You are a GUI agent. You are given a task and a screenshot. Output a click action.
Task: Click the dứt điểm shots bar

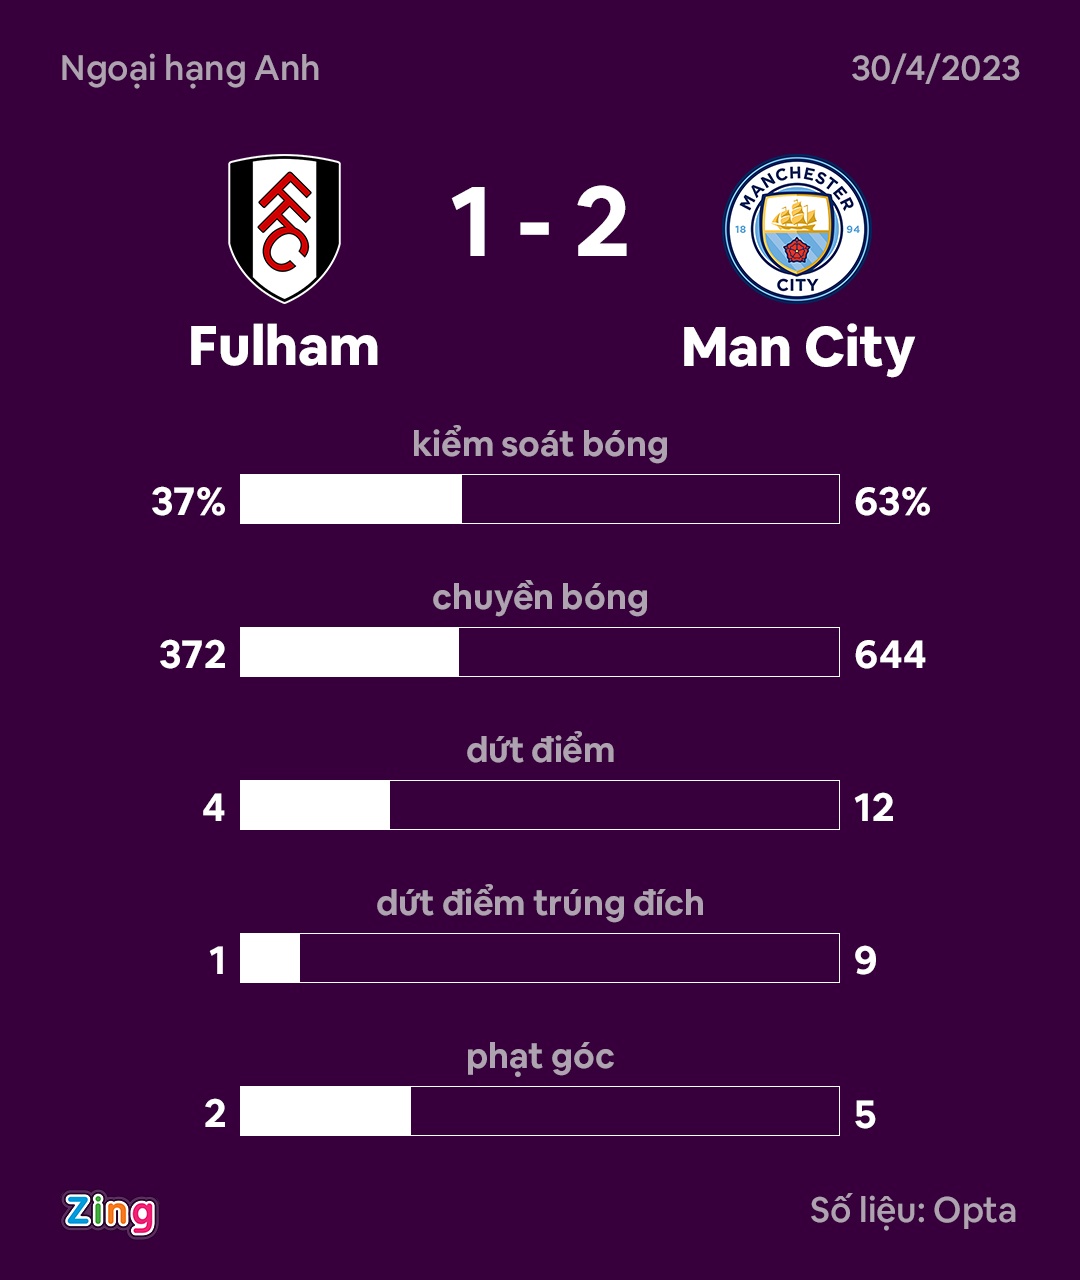539,805
